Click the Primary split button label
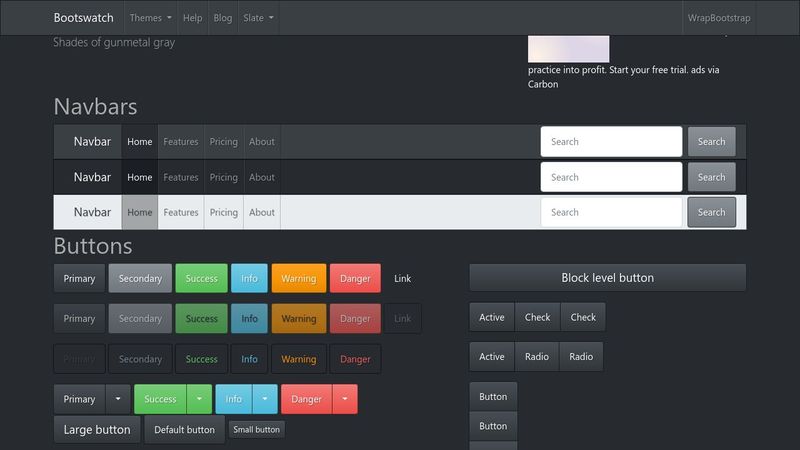Image resolution: width=800 pixels, height=450 pixels. (79, 399)
